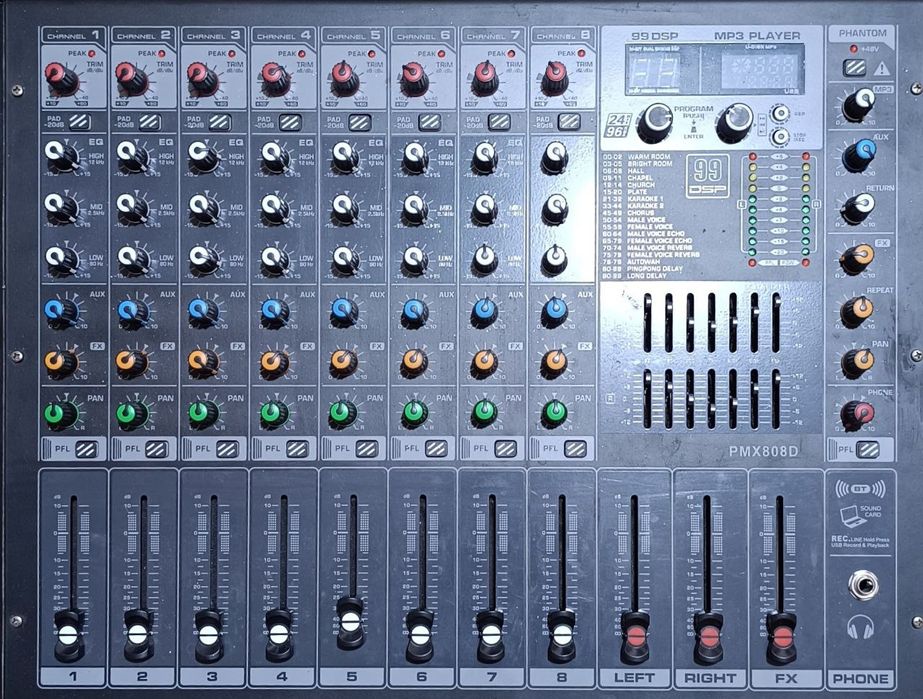This screenshot has height=699, width=923.
Task: Enable PFL on Channel 2
Action: (157, 449)
